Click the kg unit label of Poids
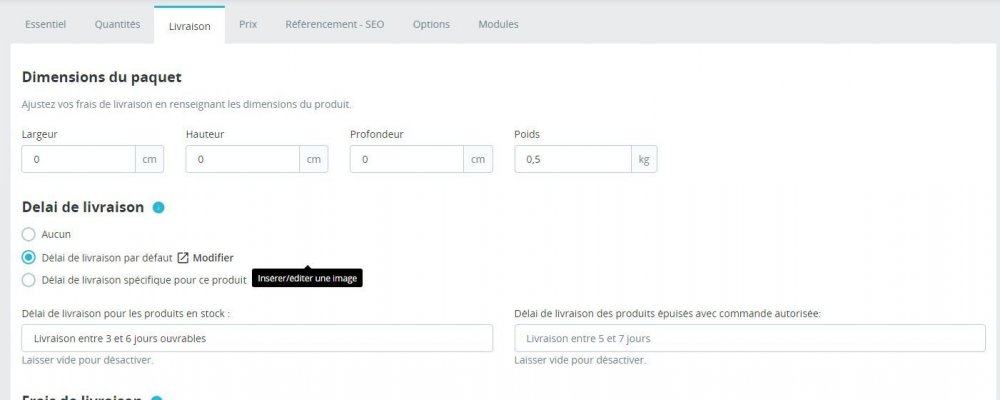Image resolution: width=1000 pixels, height=400 pixels. [644, 159]
